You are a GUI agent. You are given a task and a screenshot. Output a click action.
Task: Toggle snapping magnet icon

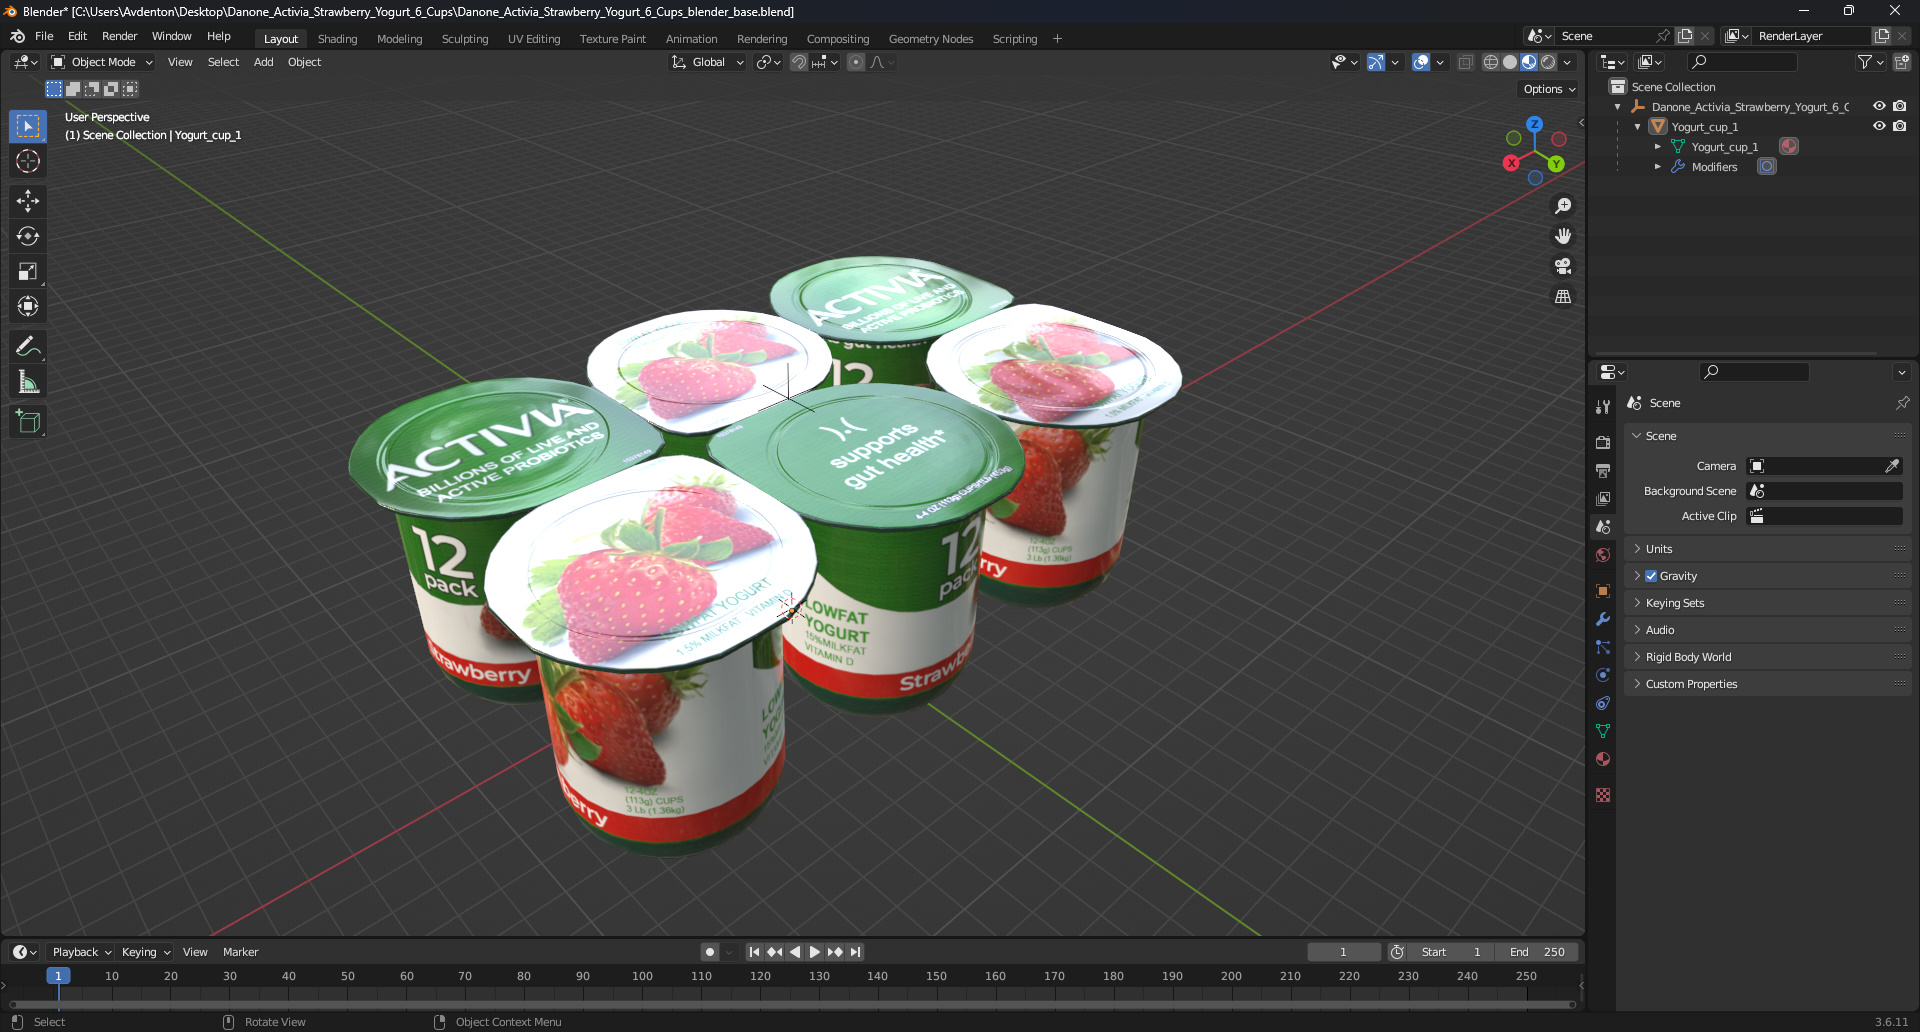point(799,62)
